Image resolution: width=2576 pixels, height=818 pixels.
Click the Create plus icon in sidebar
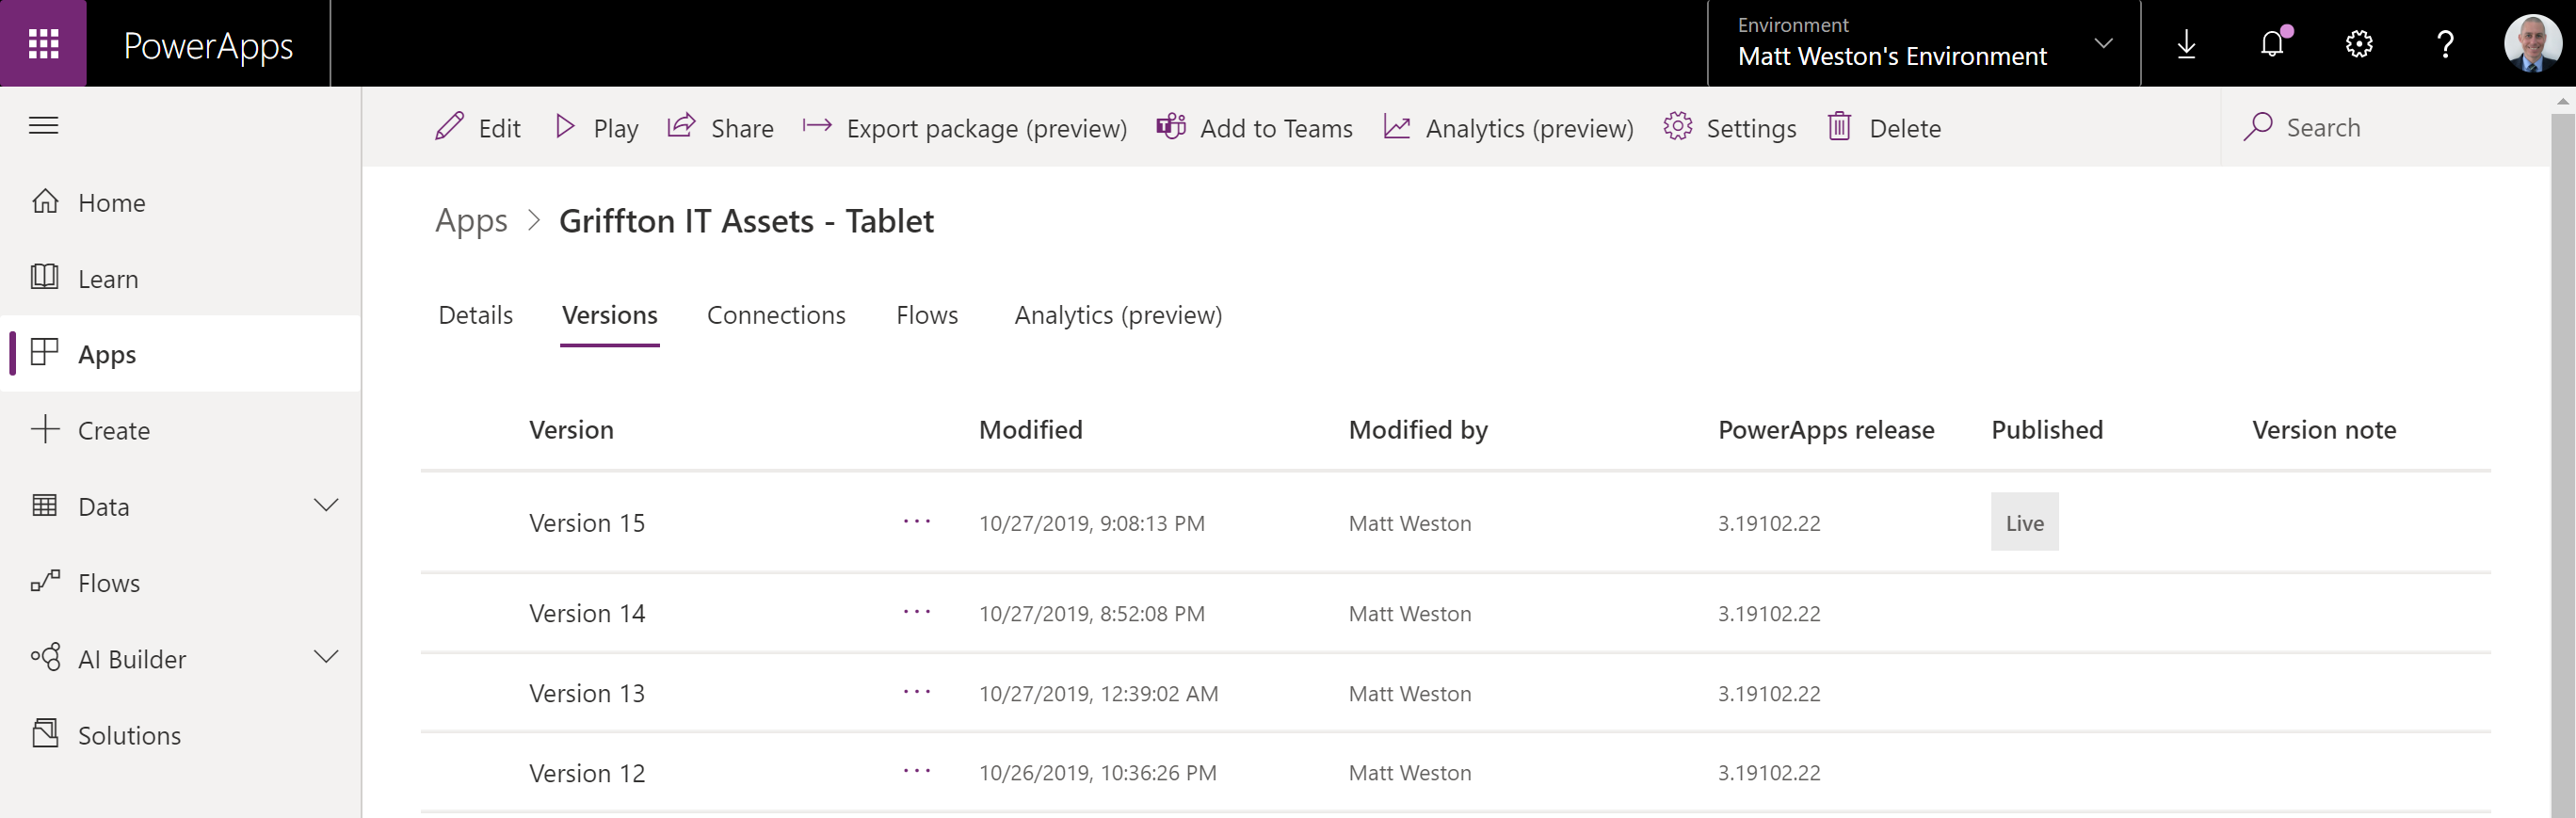coord(45,429)
